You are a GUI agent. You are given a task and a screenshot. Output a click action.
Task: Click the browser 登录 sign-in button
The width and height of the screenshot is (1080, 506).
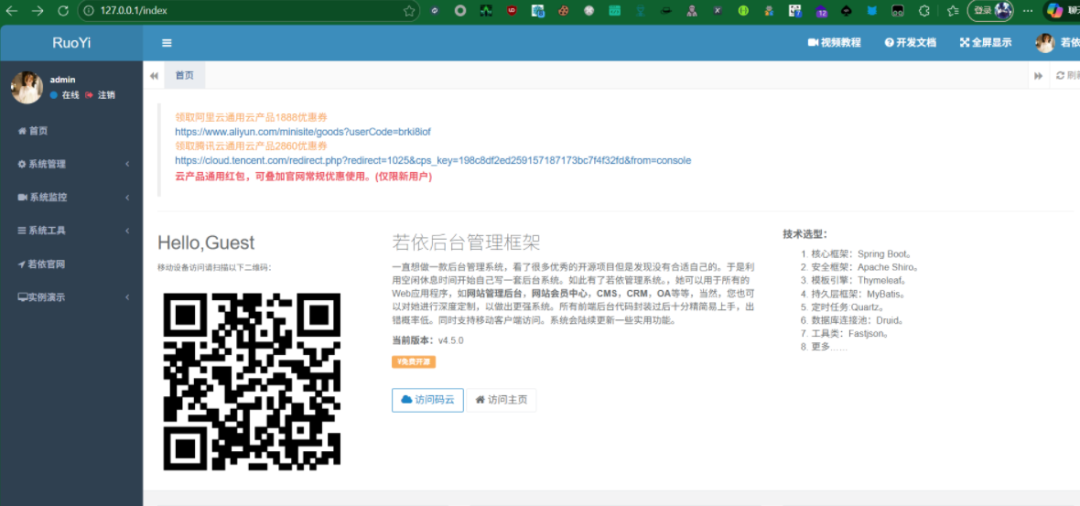tap(990, 11)
